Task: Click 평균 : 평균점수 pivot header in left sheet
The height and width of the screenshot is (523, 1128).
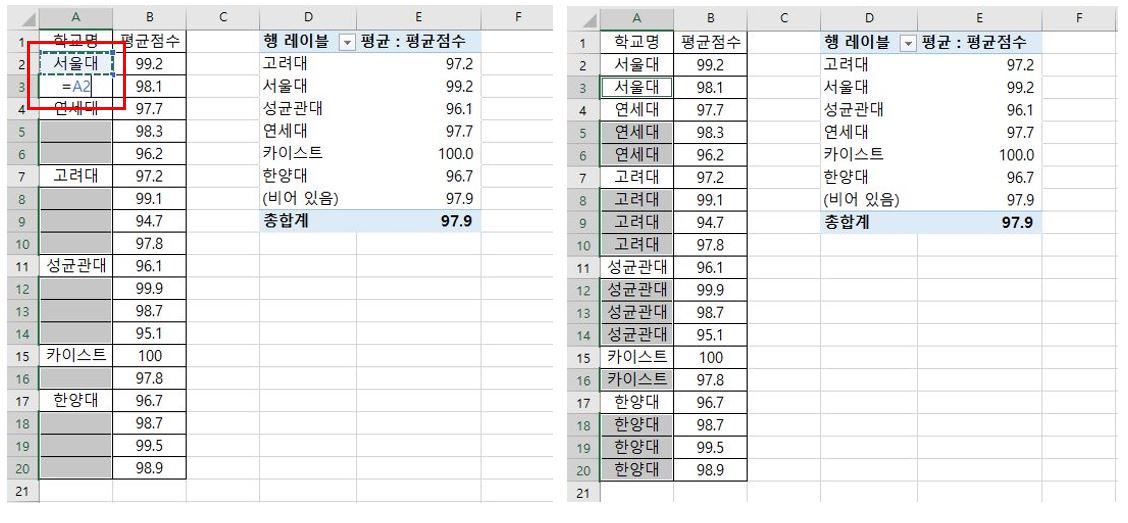Action: (413, 42)
